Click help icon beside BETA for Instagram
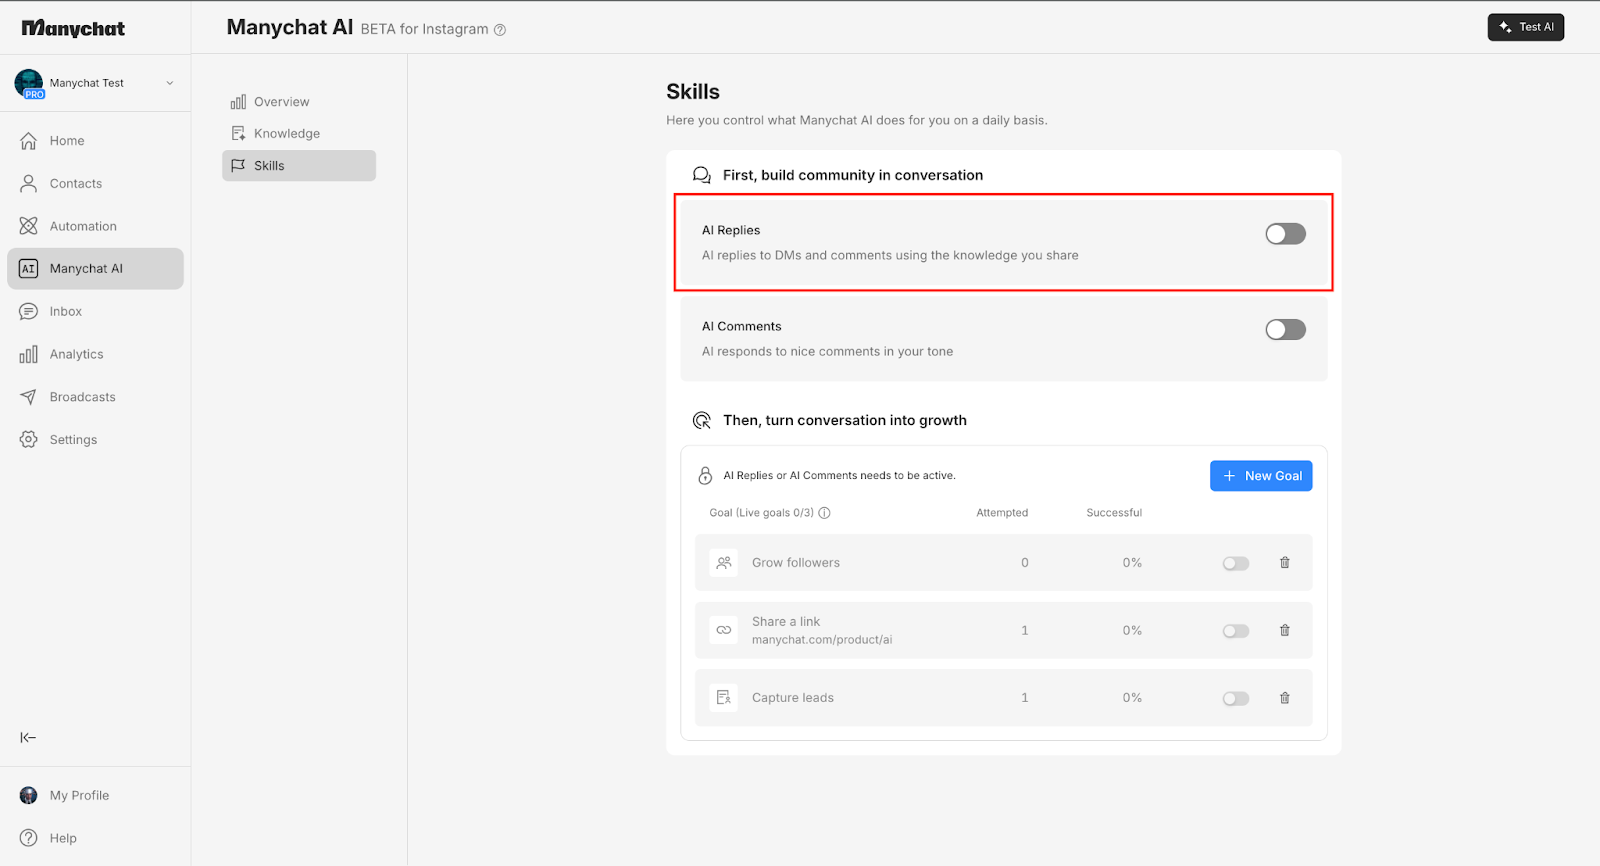 tap(500, 30)
